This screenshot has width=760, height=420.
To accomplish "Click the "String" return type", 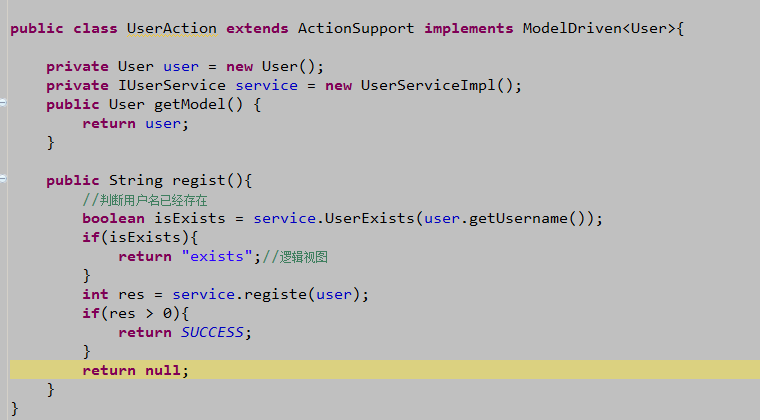I will (x=136, y=181).
